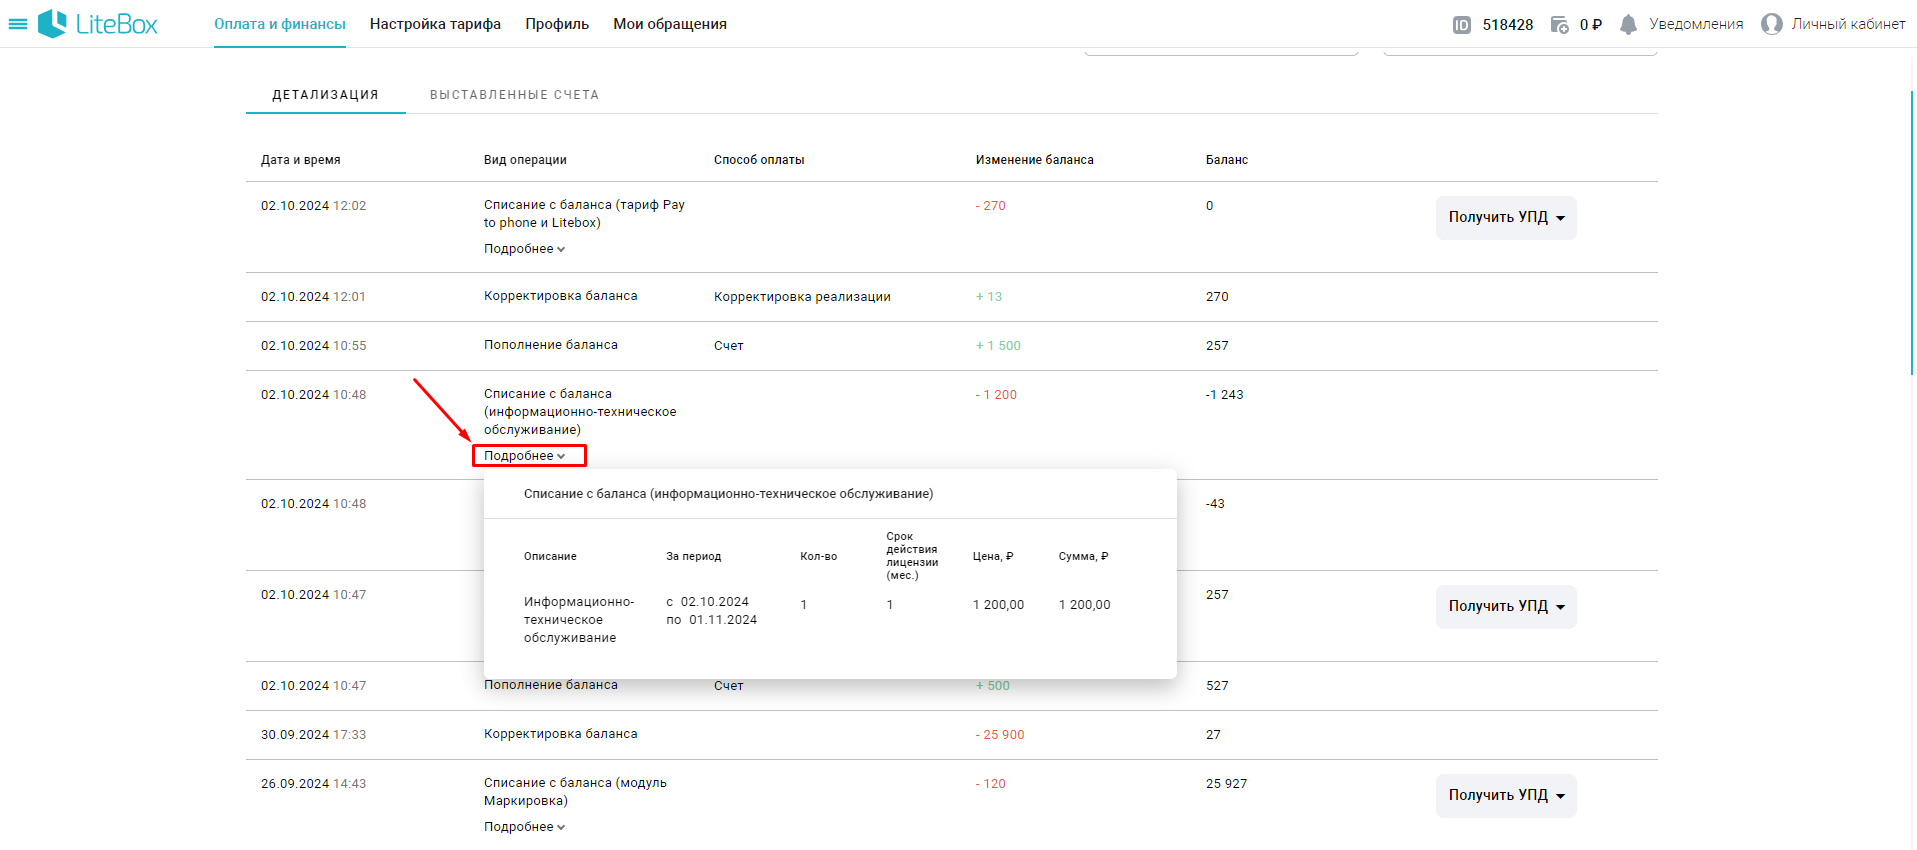The width and height of the screenshot is (1917, 850).
Task: Click the - 25 900 amount
Action: click(1000, 735)
